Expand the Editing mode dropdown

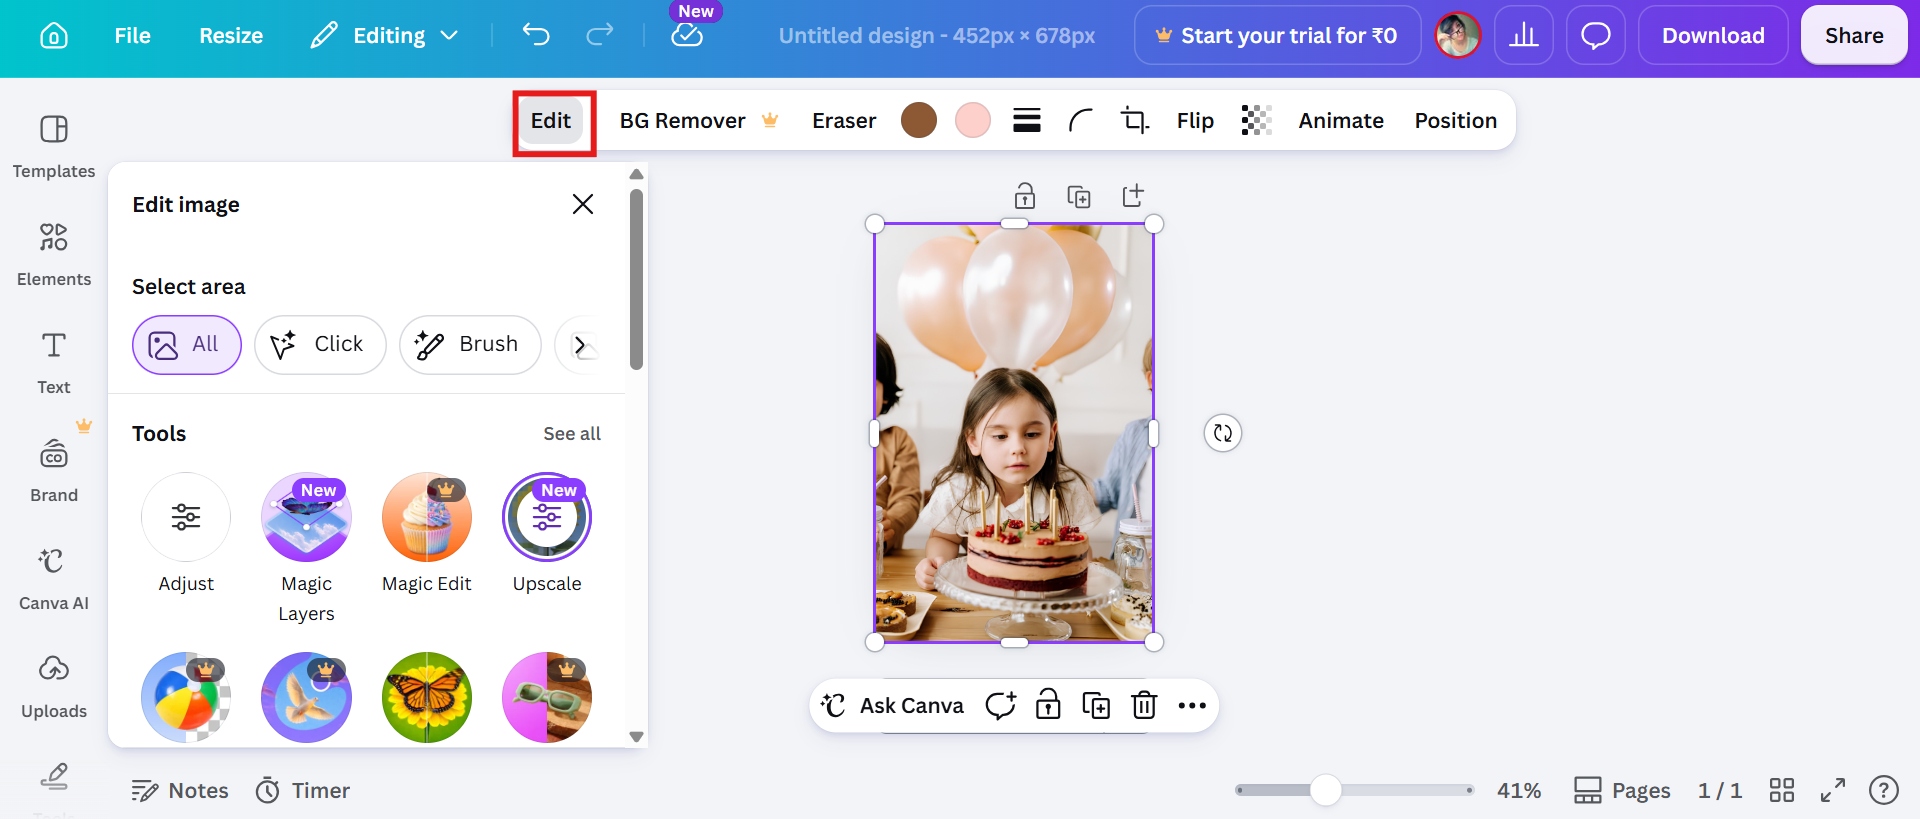tap(384, 36)
